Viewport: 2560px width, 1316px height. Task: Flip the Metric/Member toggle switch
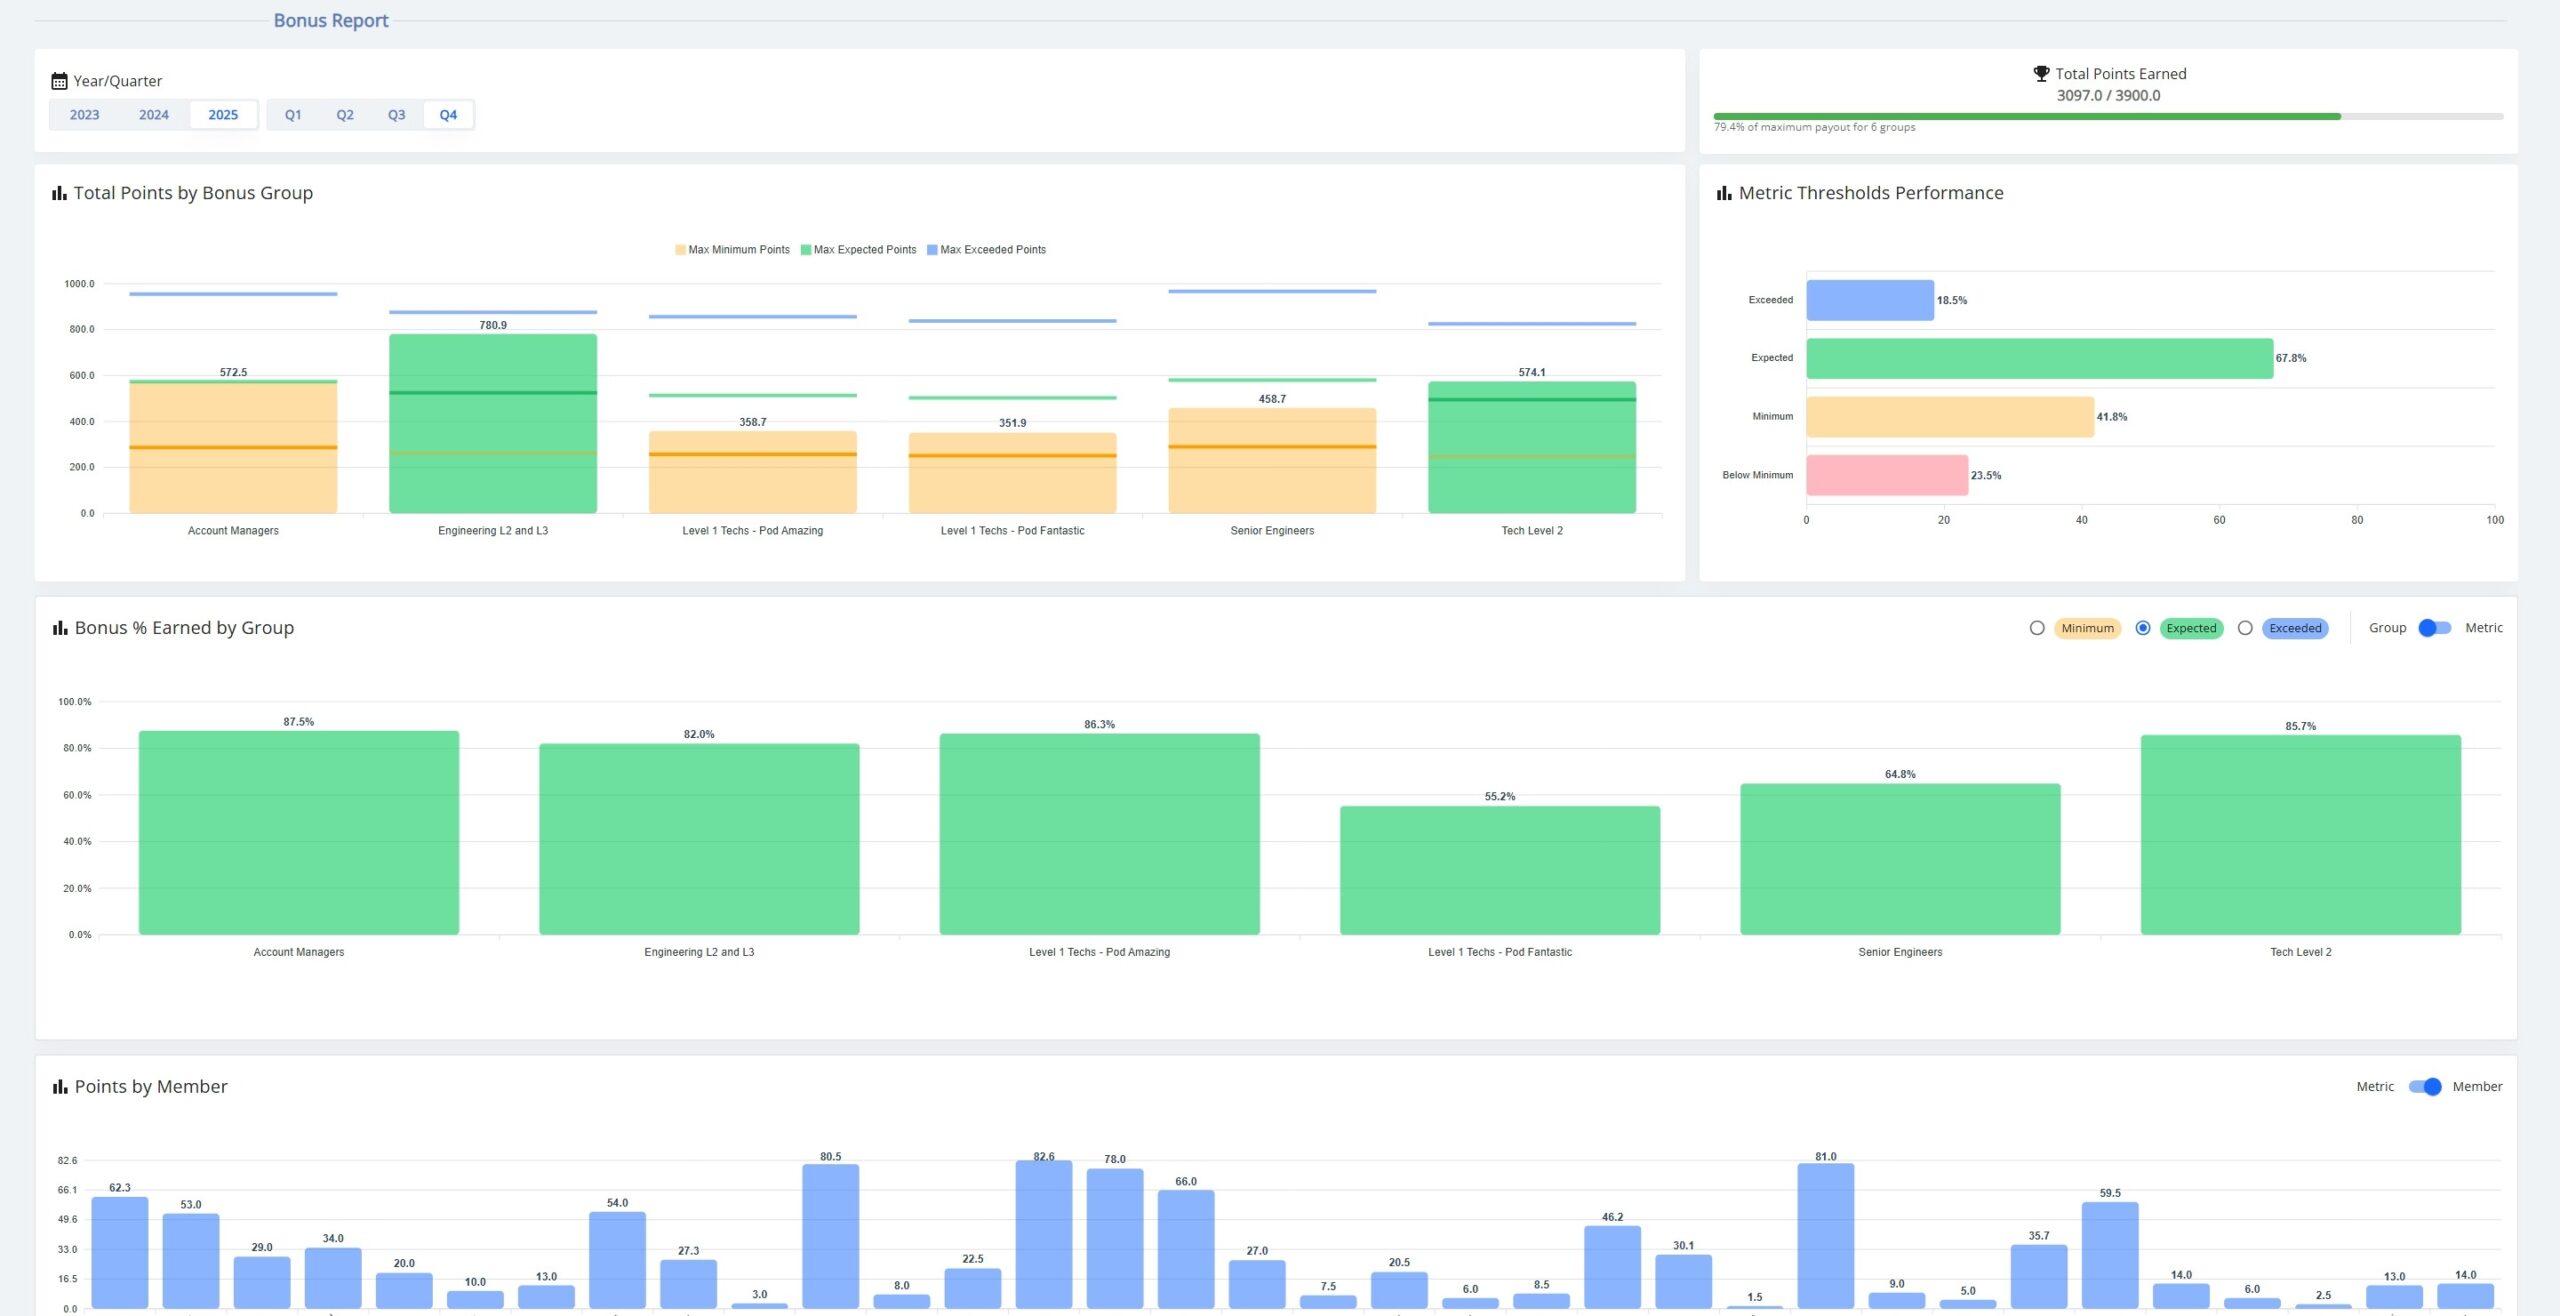click(x=2424, y=1087)
